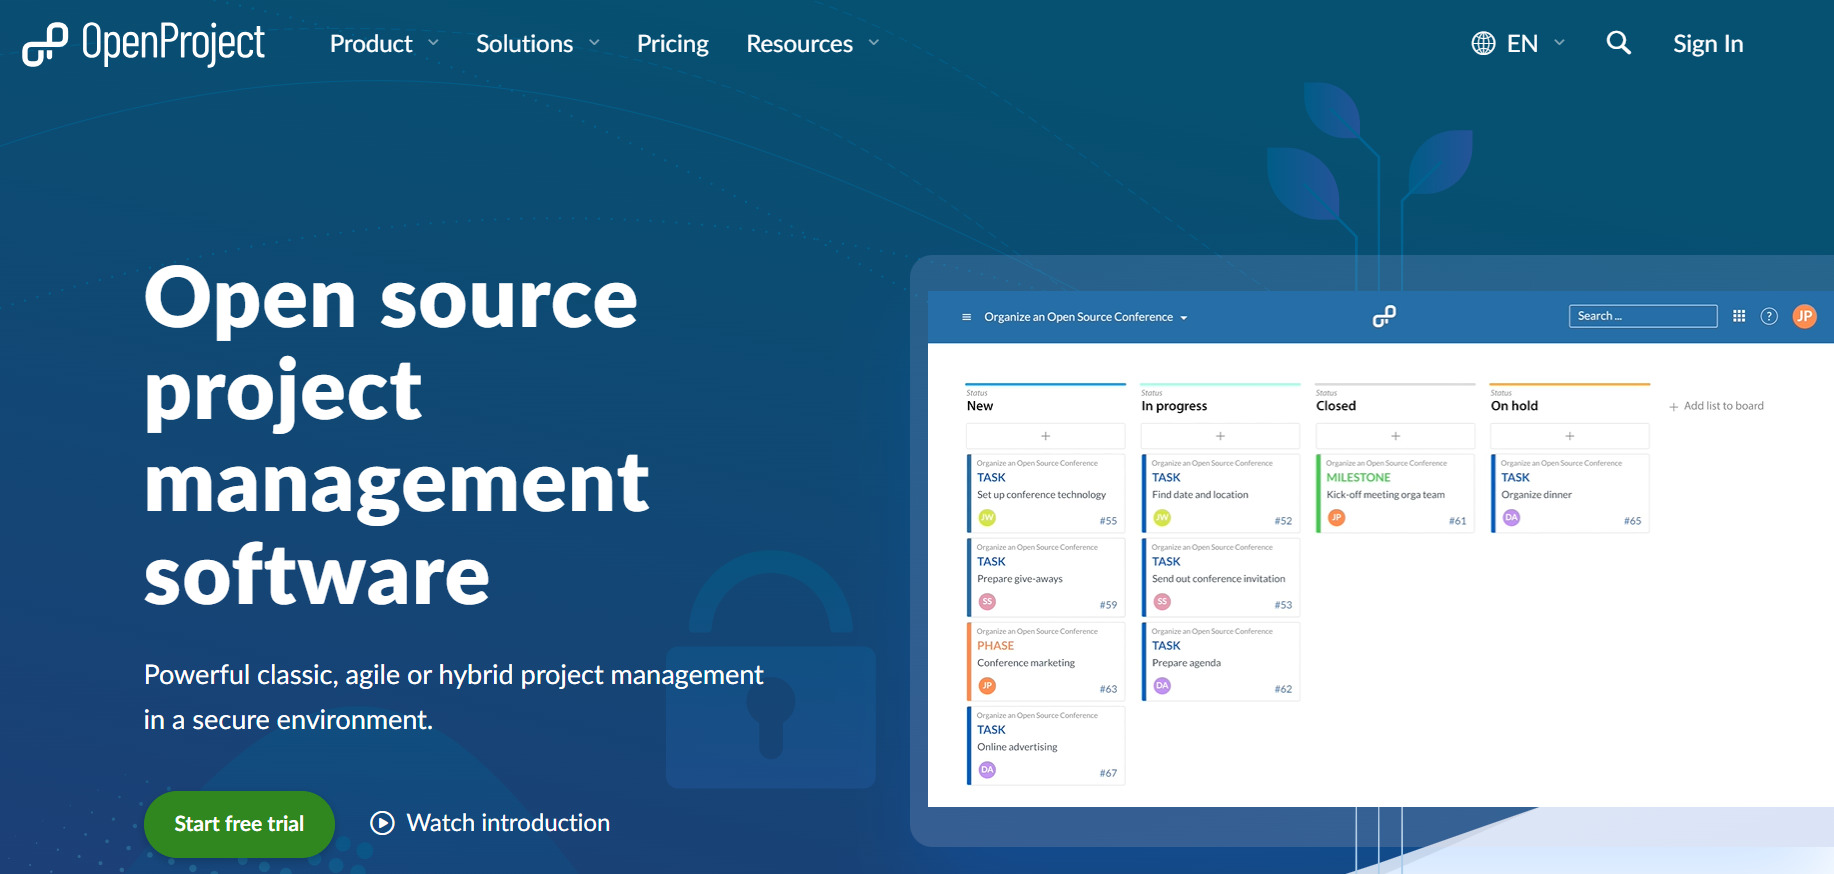This screenshot has height=874, width=1834.
Task: Go to the Pricing page
Action: tap(672, 44)
